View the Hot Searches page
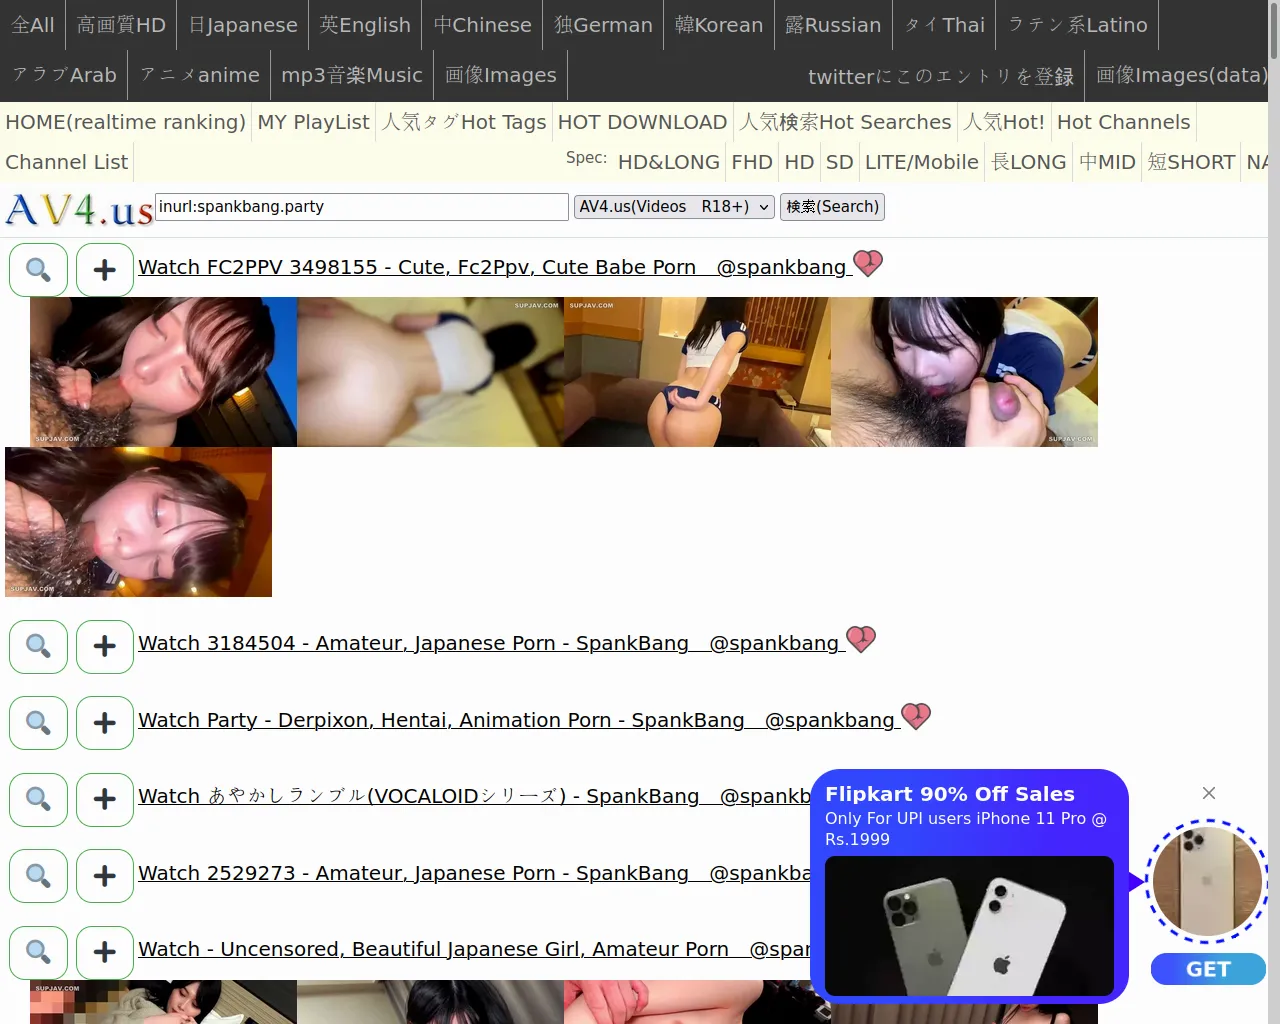 845,122
